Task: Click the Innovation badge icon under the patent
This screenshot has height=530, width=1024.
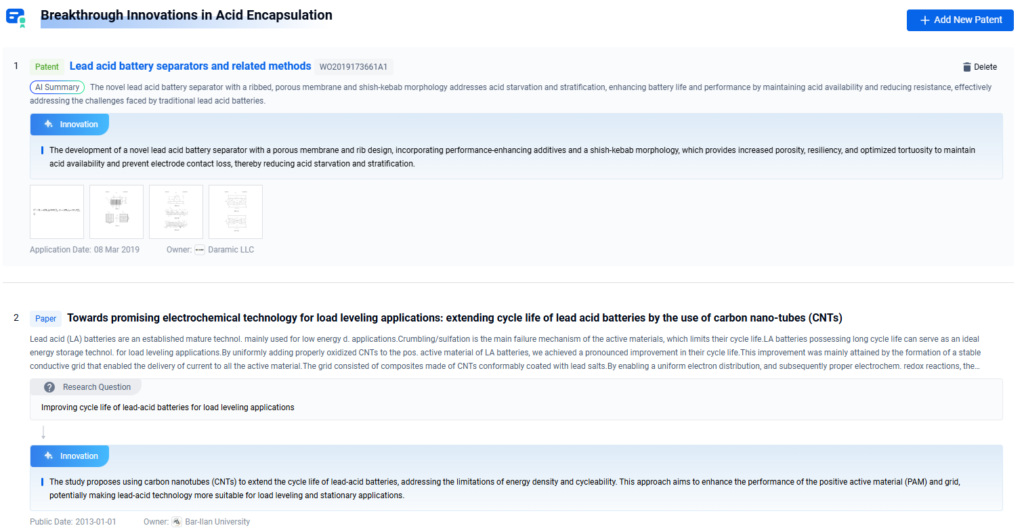Action: (46, 125)
